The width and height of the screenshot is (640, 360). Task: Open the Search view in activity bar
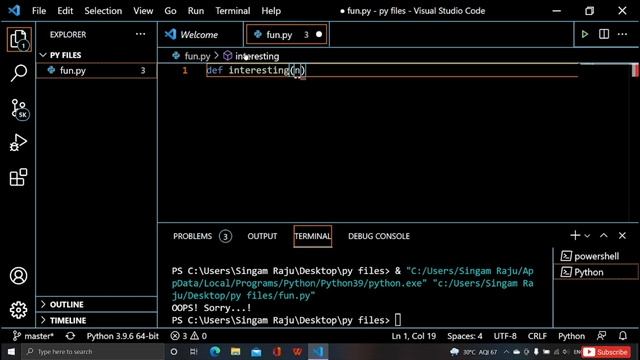(x=19, y=73)
